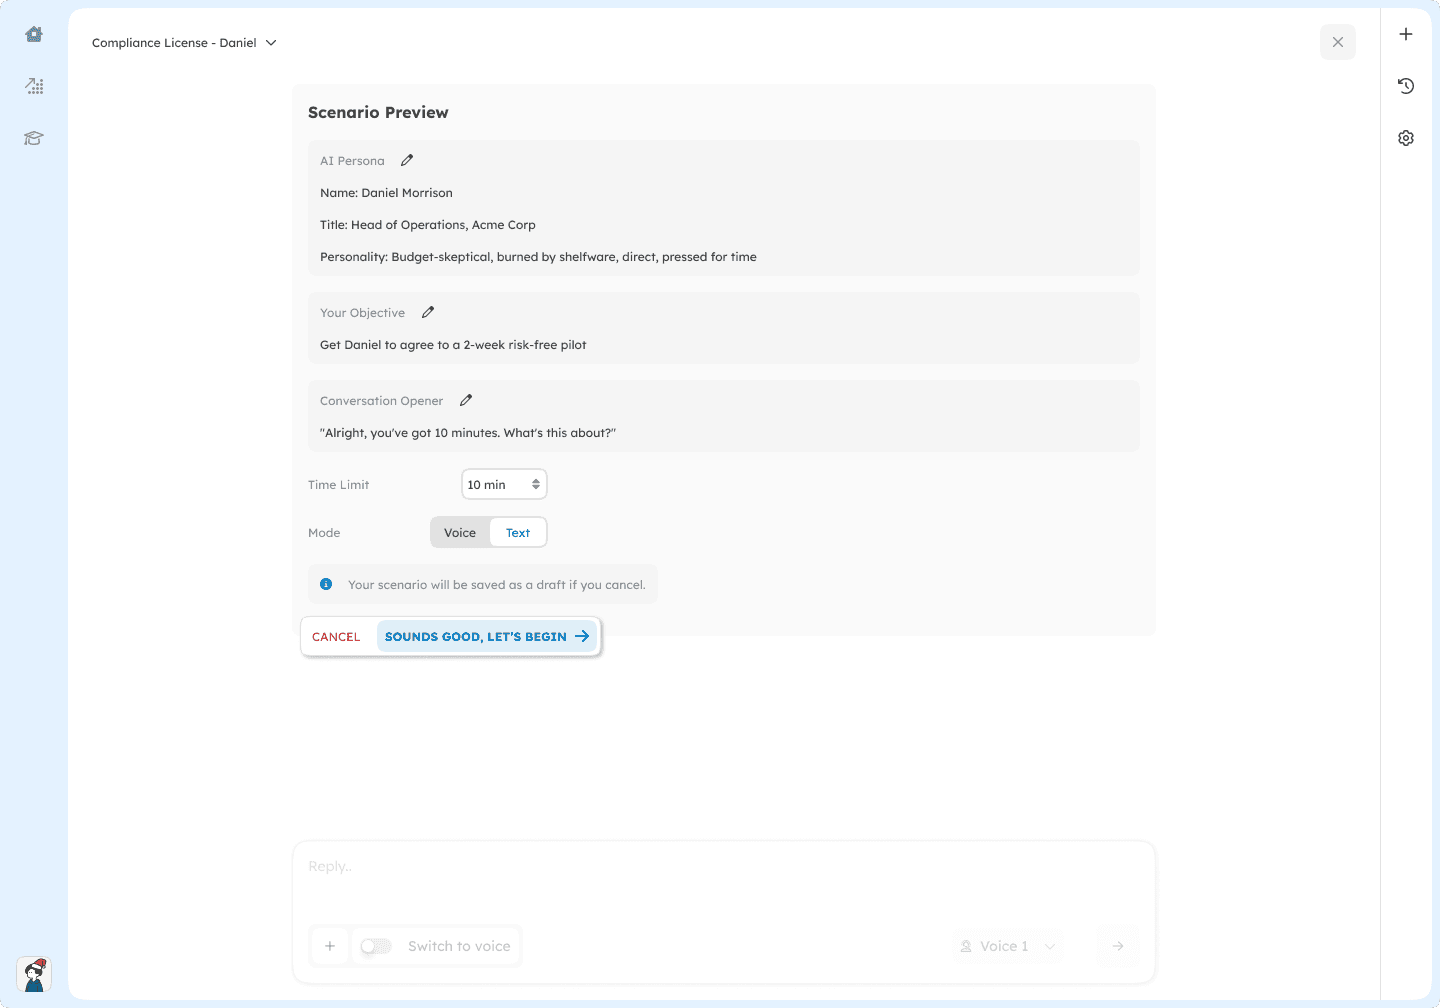Click the CANCEL button
1440x1008 pixels.
[336, 637]
